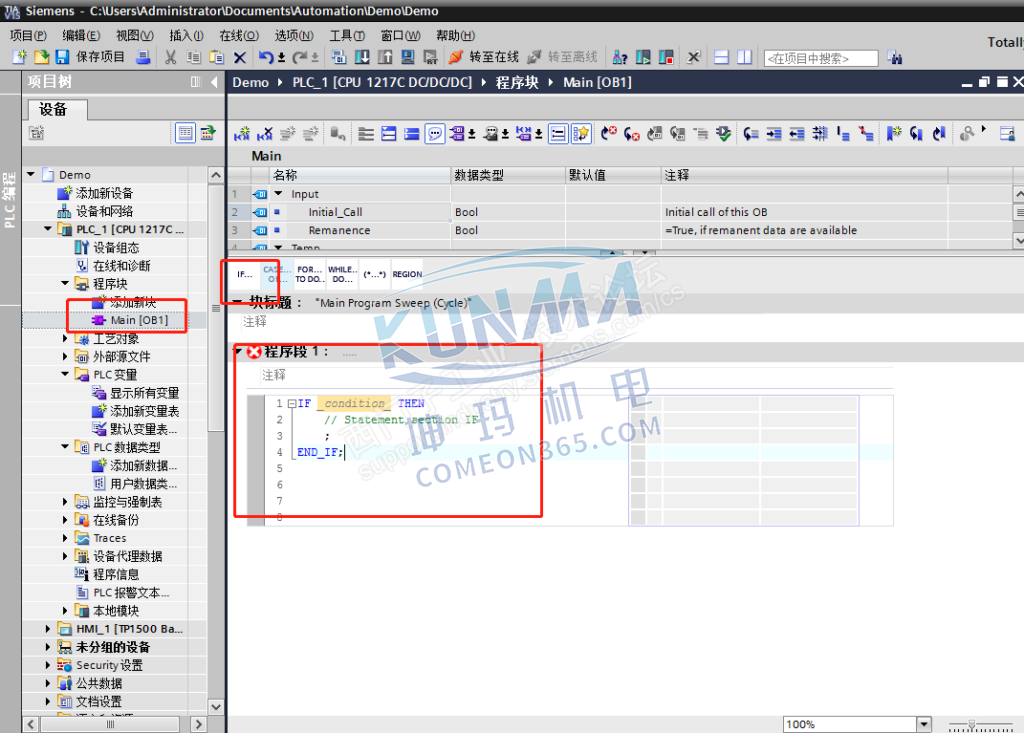
Task: Indent the selected code lines
Action: tap(774, 133)
